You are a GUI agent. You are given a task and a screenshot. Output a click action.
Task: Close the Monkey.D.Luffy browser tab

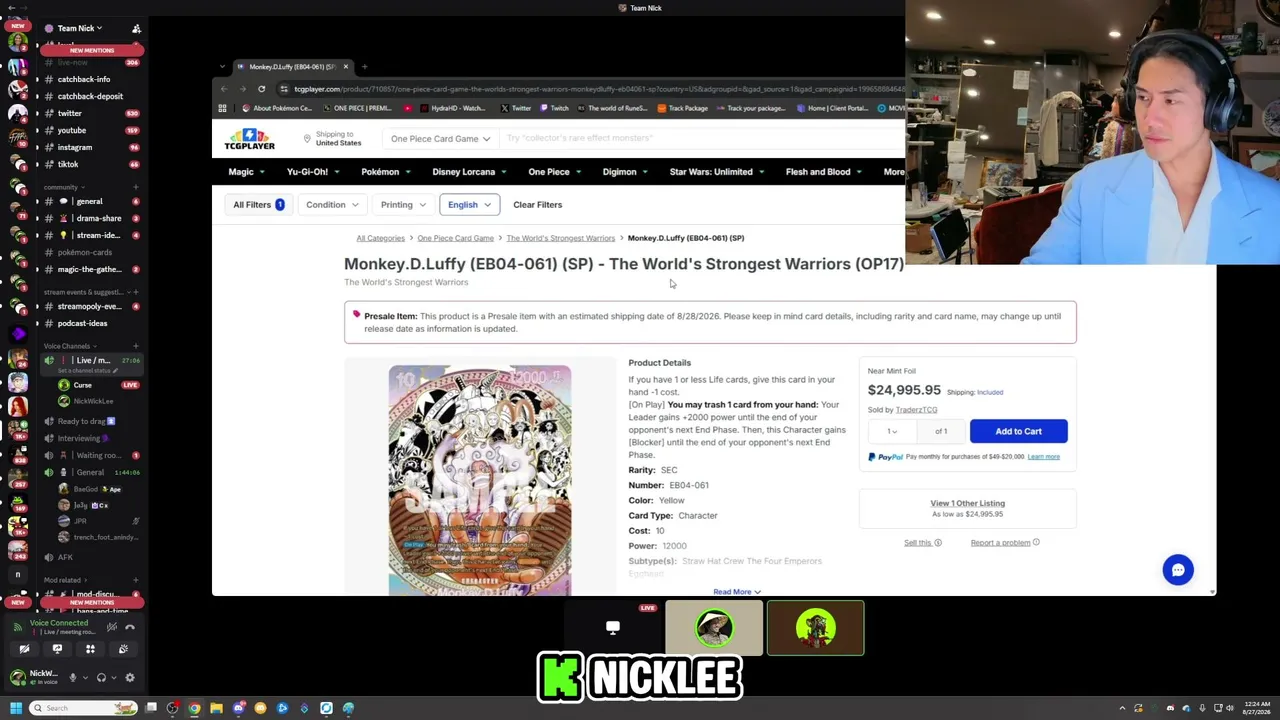tap(346, 67)
